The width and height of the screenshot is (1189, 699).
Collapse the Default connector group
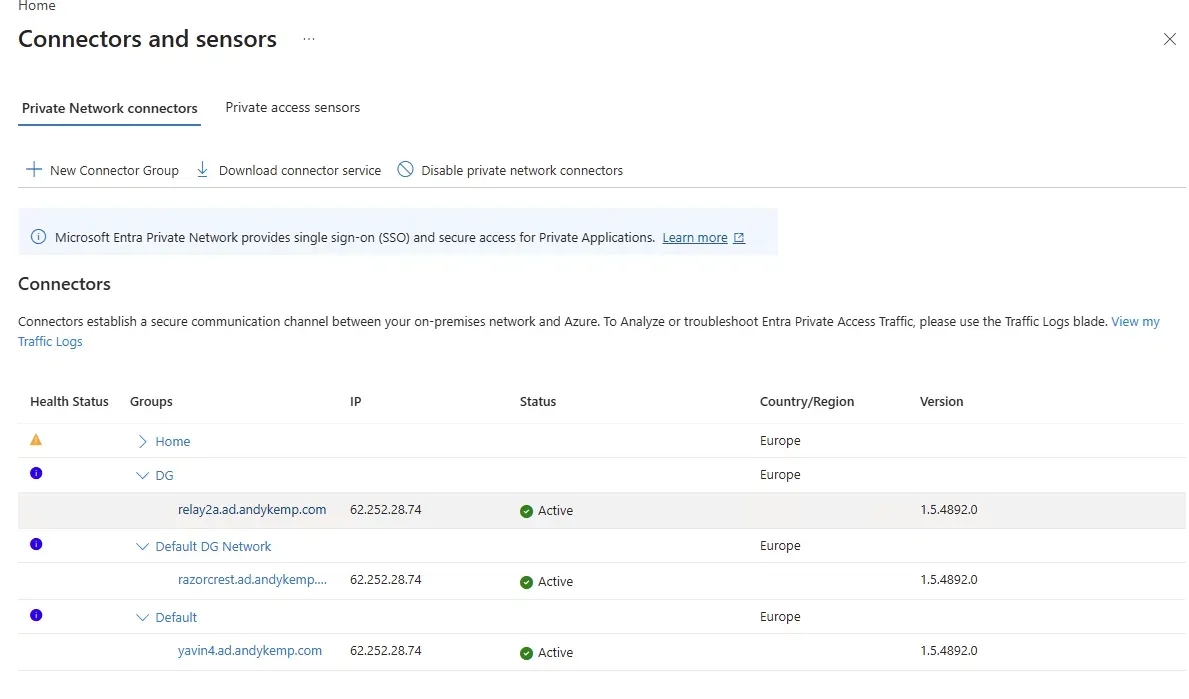point(143,618)
